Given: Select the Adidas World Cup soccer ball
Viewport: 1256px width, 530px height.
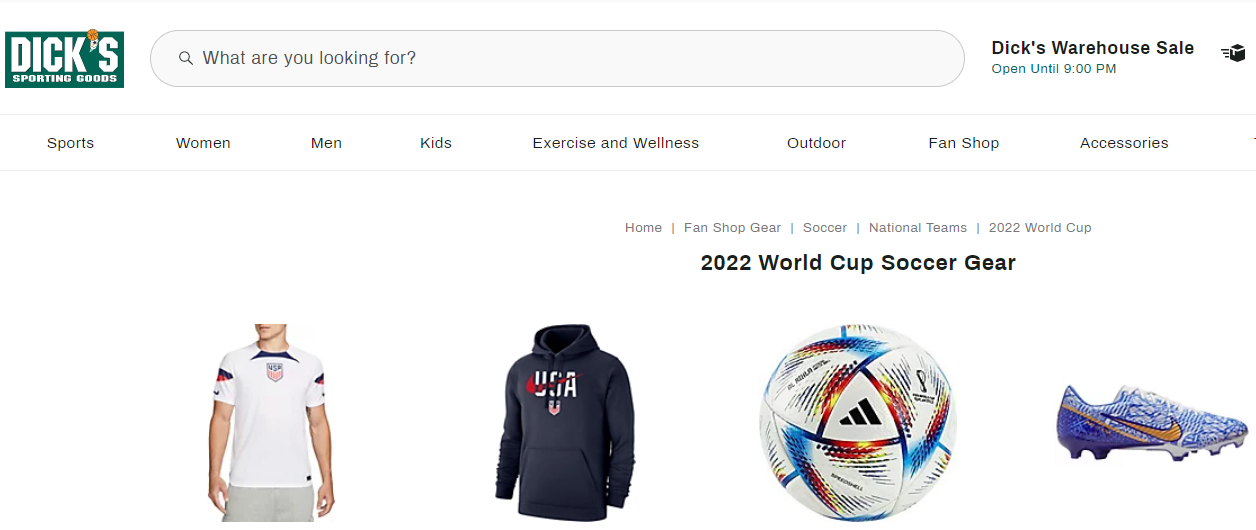Looking at the screenshot, I should pos(857,422).
